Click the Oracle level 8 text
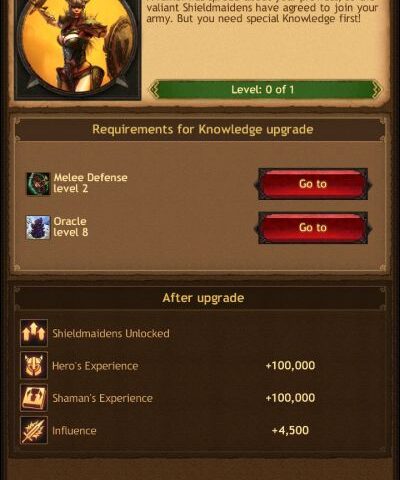 (x=71, y=227)
